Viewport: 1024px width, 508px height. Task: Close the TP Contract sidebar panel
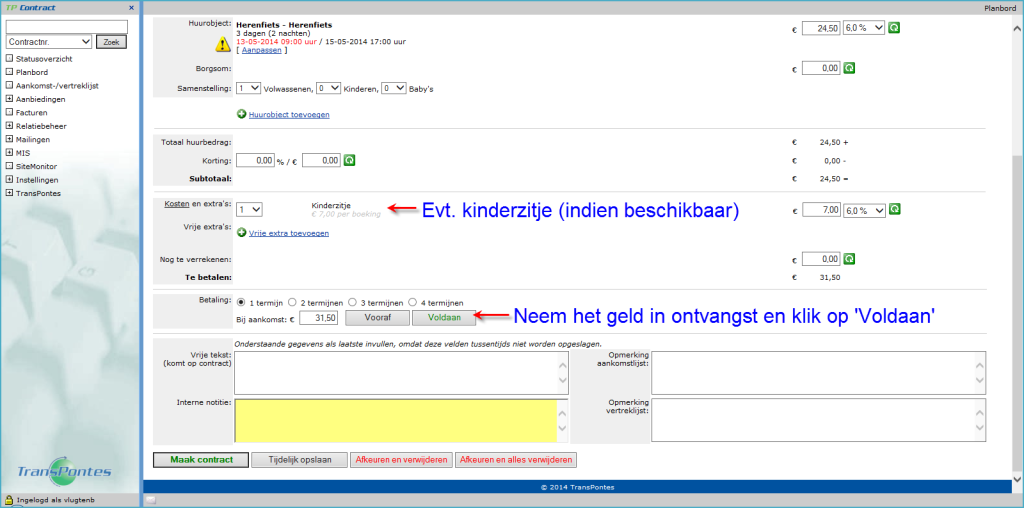tap(131, 7)
